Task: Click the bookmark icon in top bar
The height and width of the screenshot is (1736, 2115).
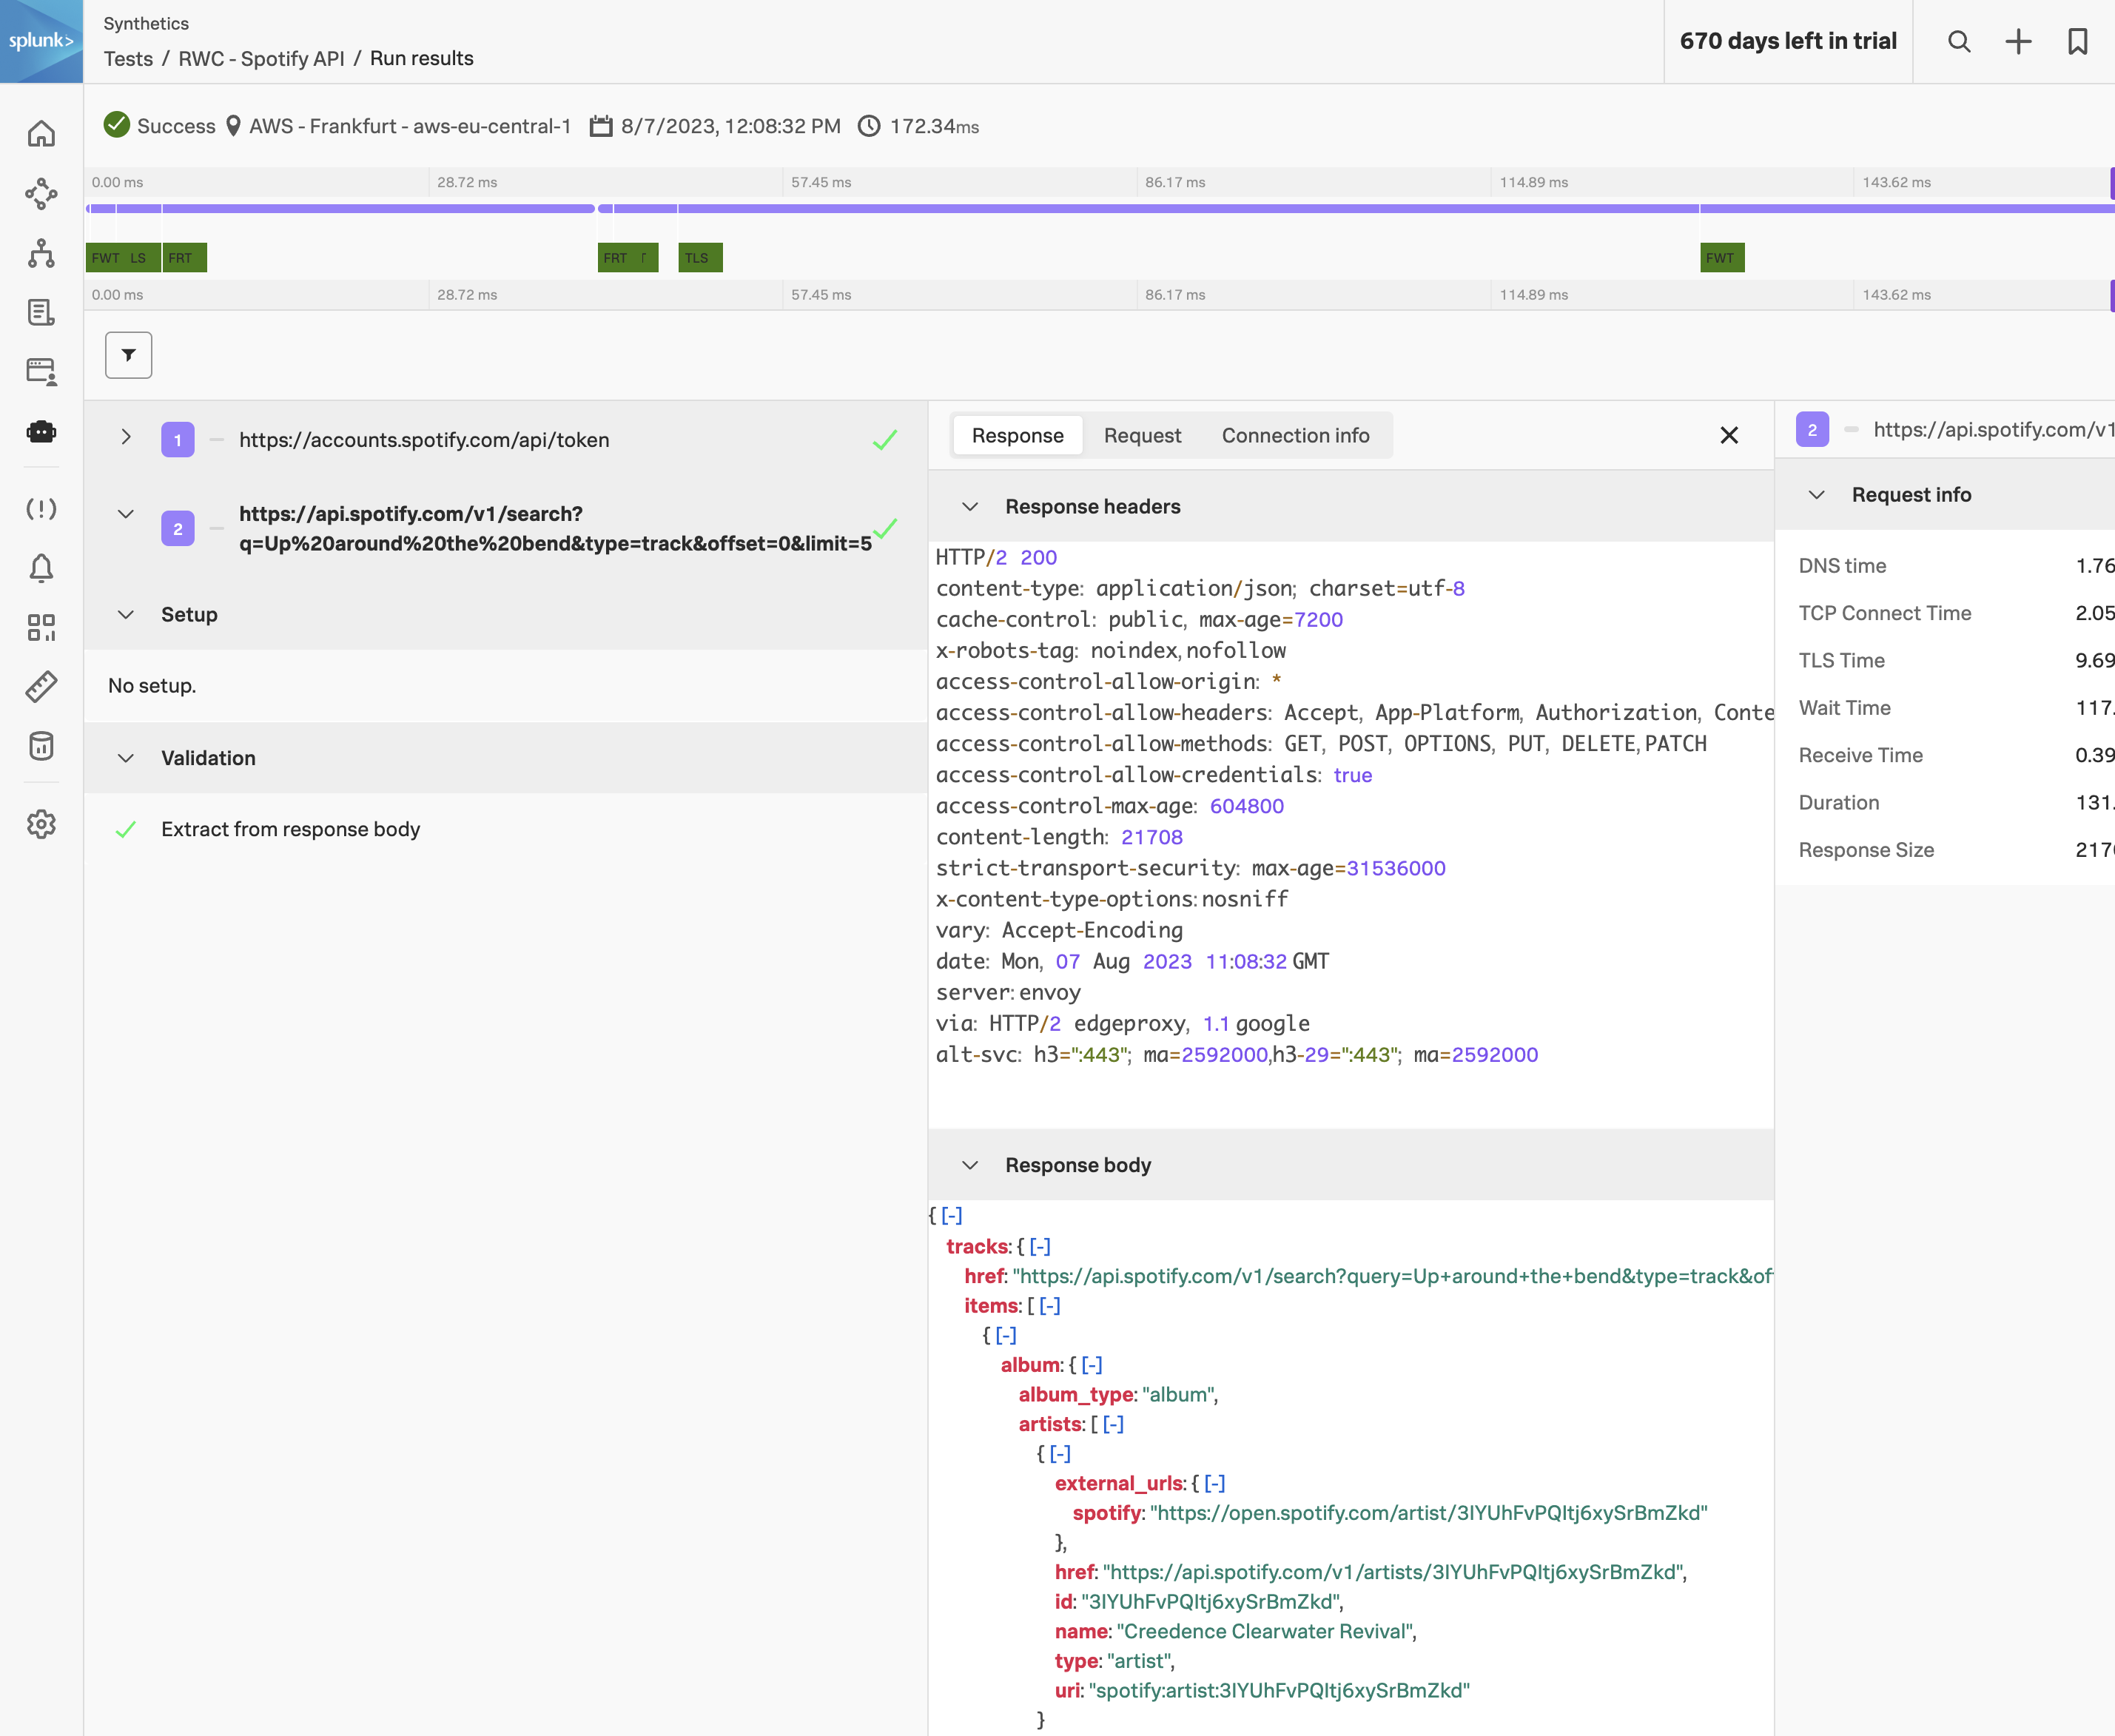Action: point(2078,42)
